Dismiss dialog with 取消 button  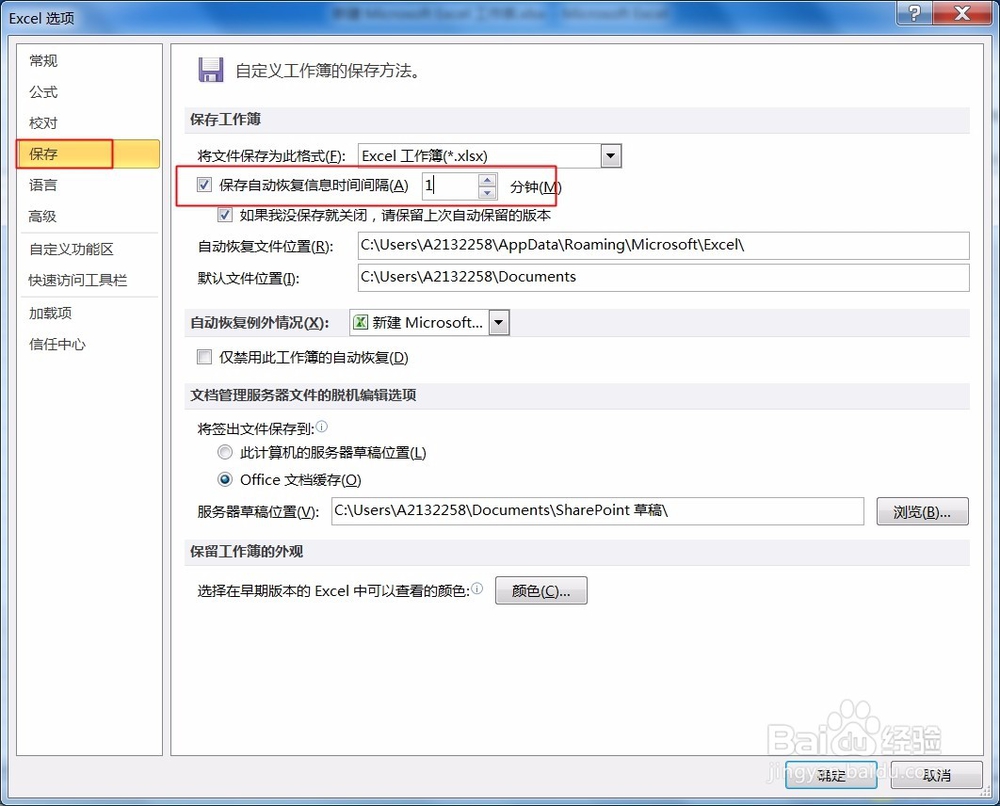(x=936, y=775)
